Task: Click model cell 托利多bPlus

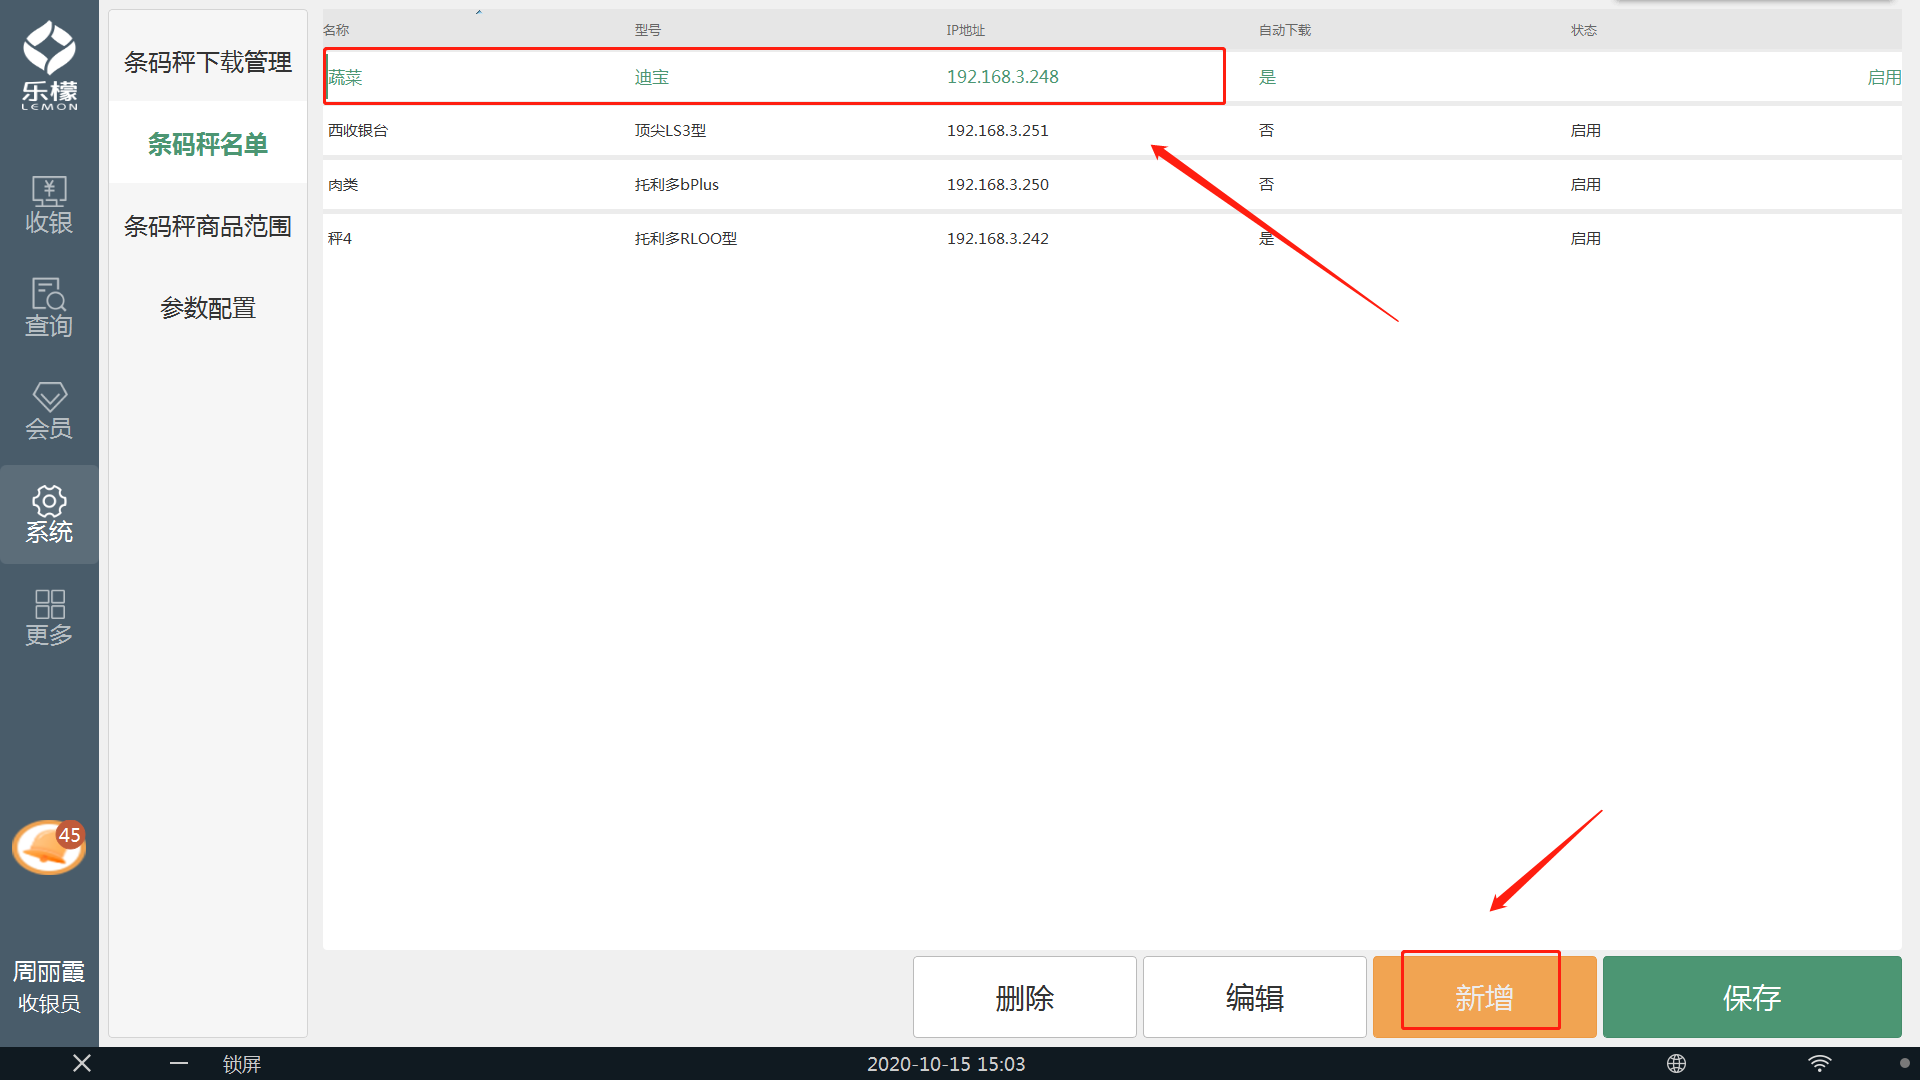Action: click(676, 184)
